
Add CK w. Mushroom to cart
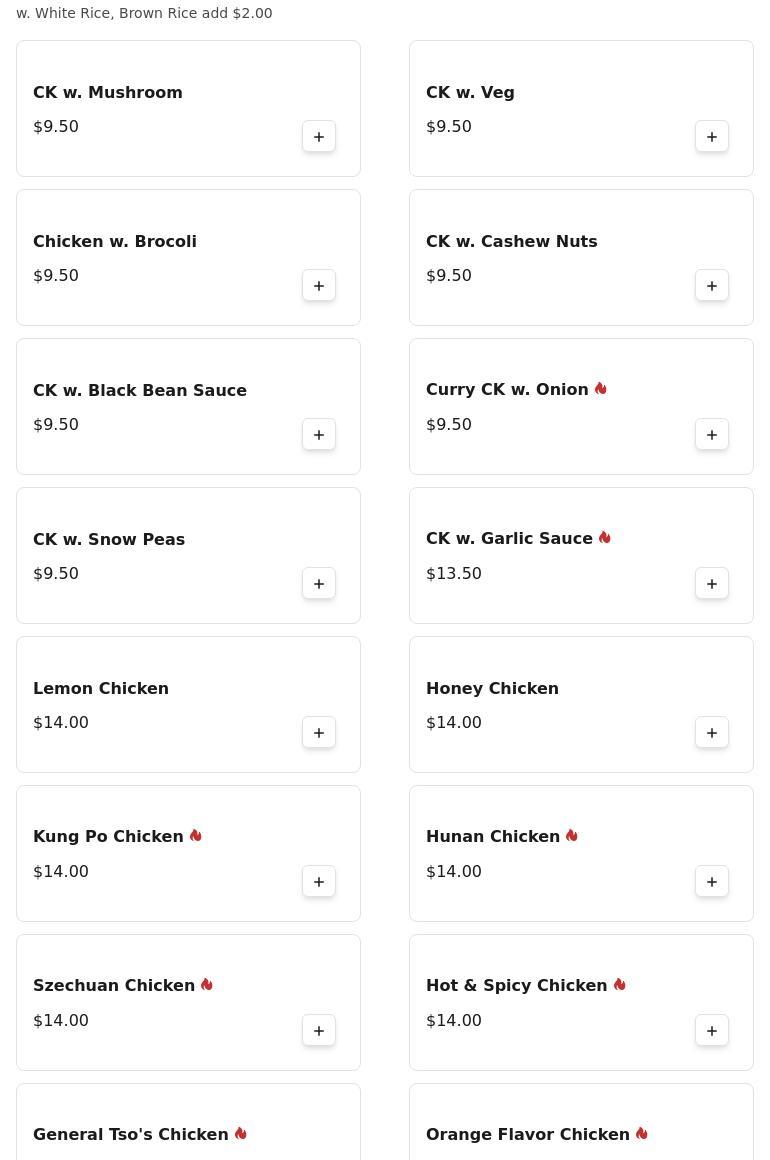click(x=319, y=137)
